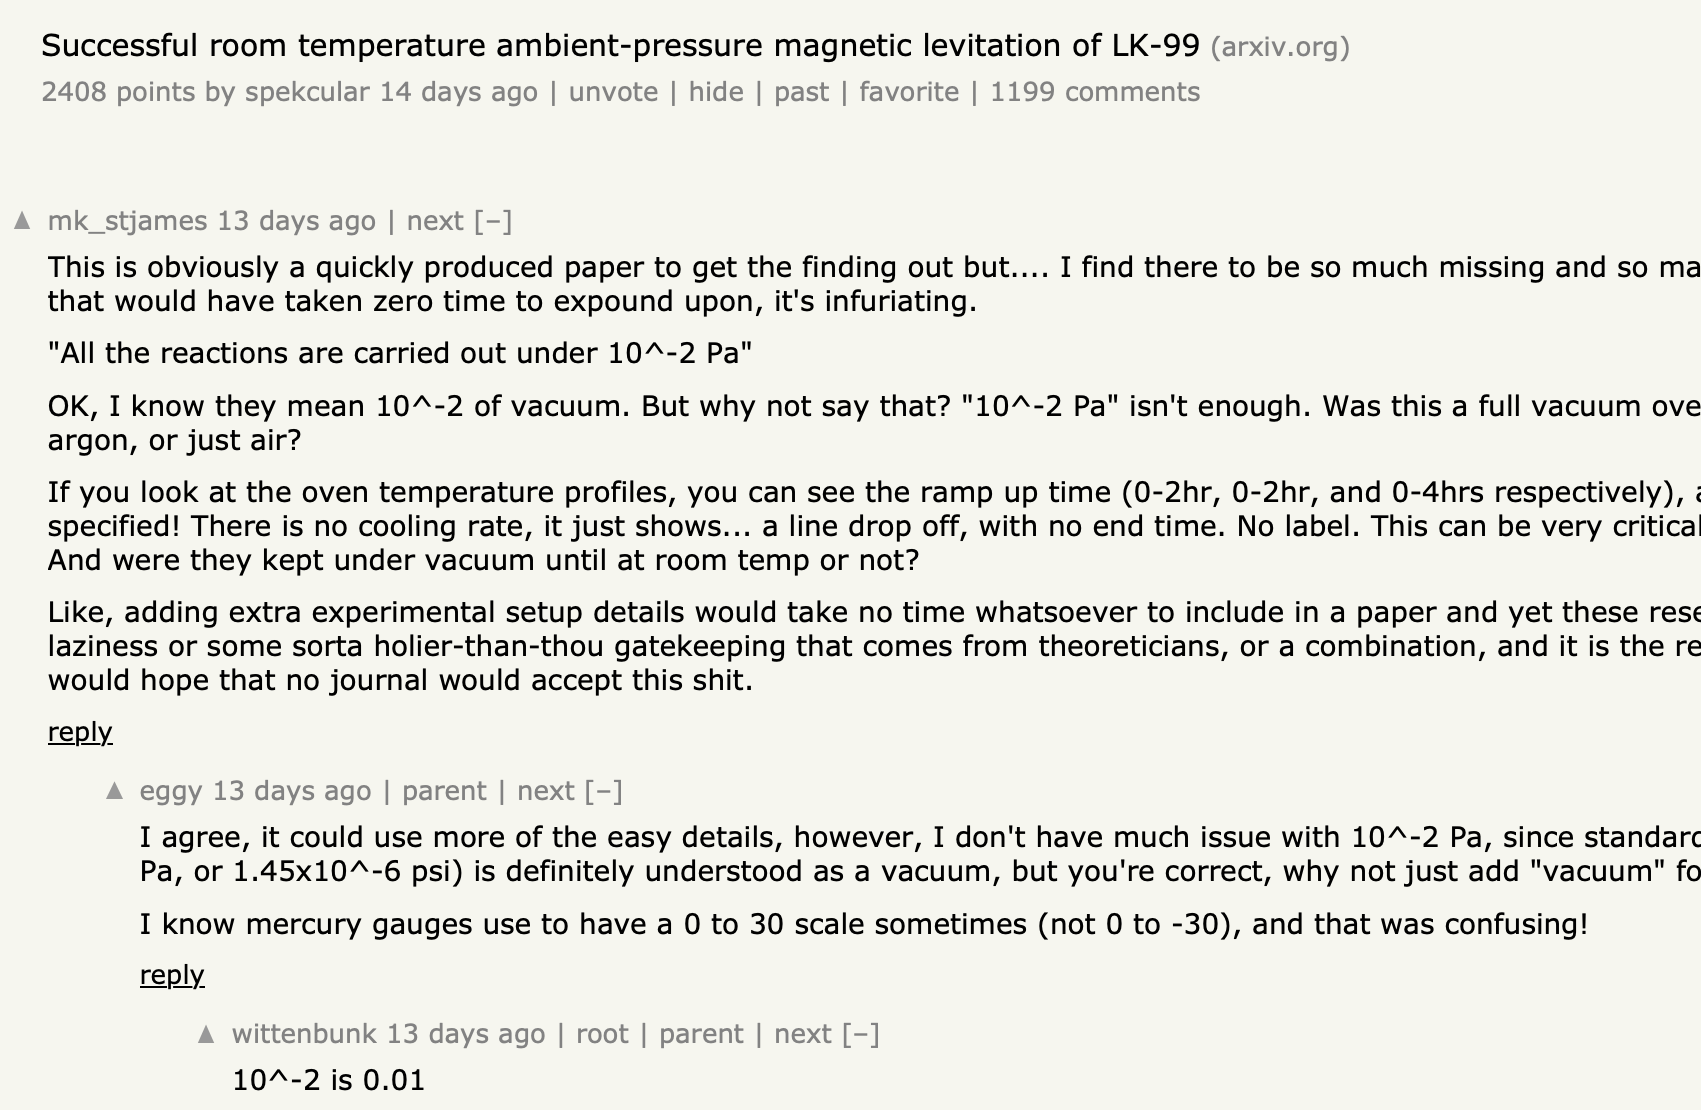
Task: Open the LK-99 story title link
Action: 620,46
